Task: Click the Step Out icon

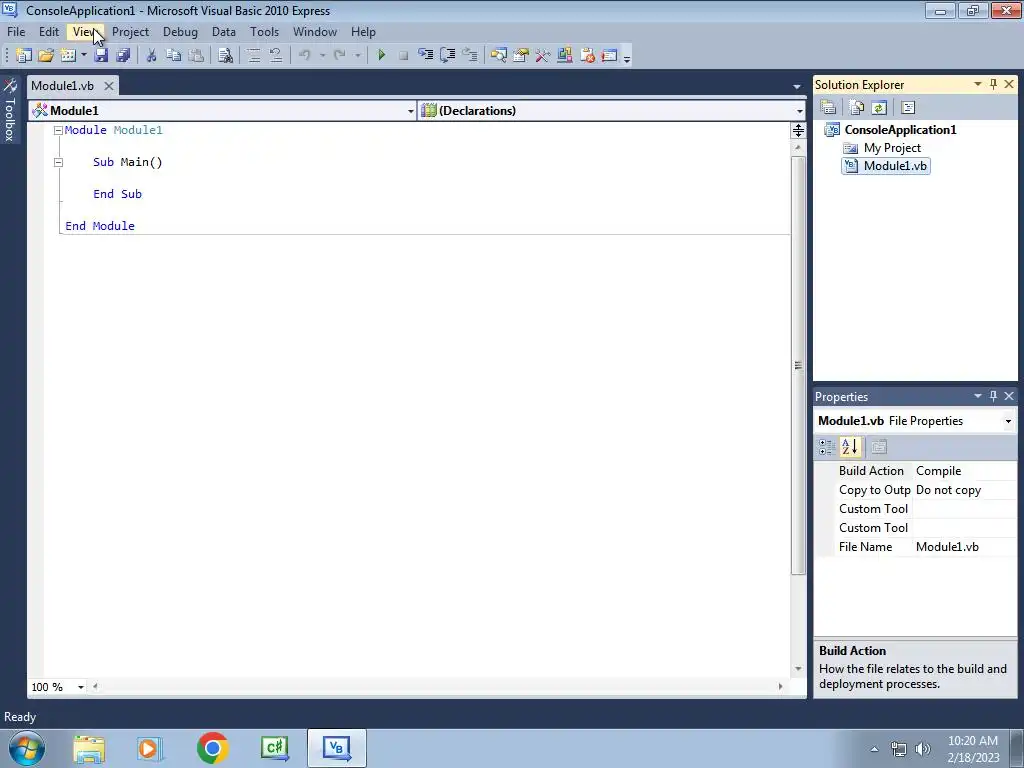Action: coord(470,56)
